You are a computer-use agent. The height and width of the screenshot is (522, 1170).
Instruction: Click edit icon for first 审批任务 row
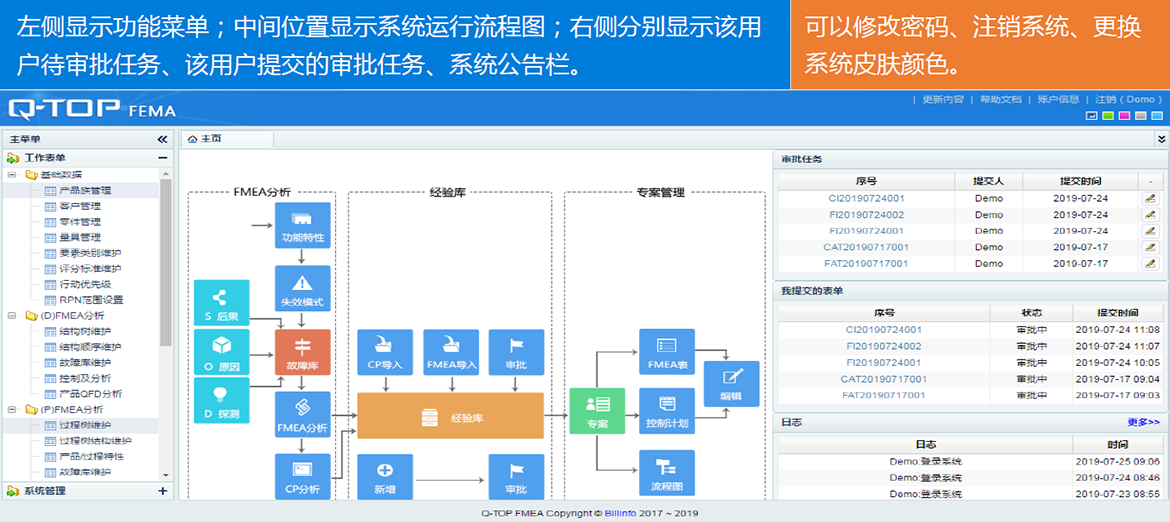[x=1150, y=199]
